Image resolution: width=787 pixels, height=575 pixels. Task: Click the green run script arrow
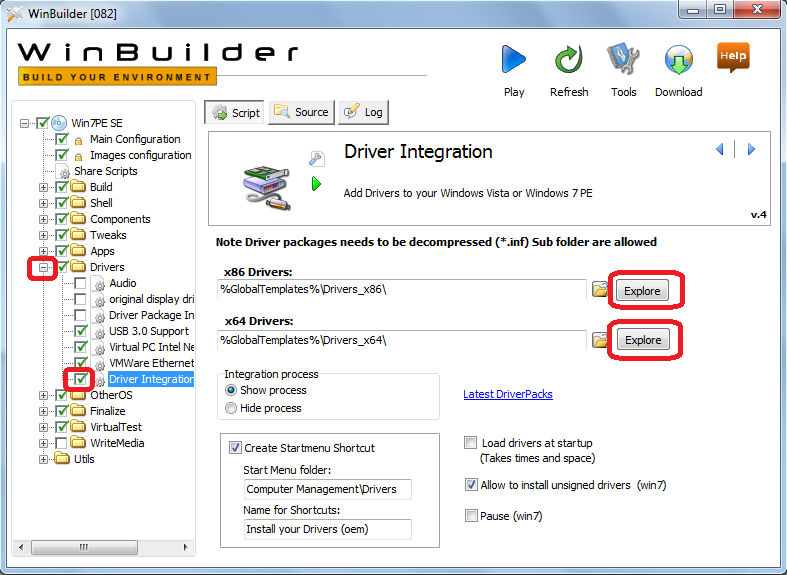(x=316, y=184)
